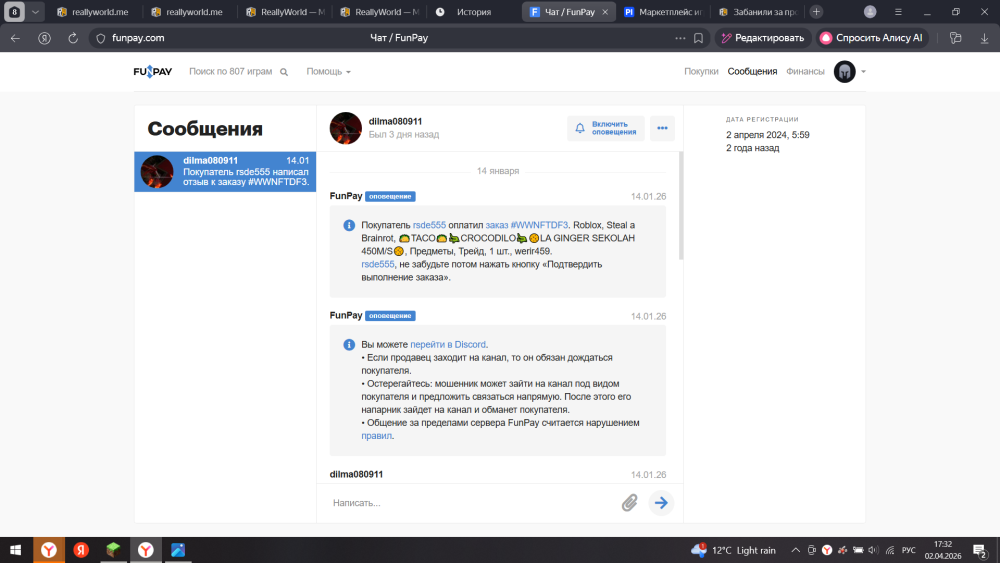Click the chat scrollbar

(x=681, y=205)
